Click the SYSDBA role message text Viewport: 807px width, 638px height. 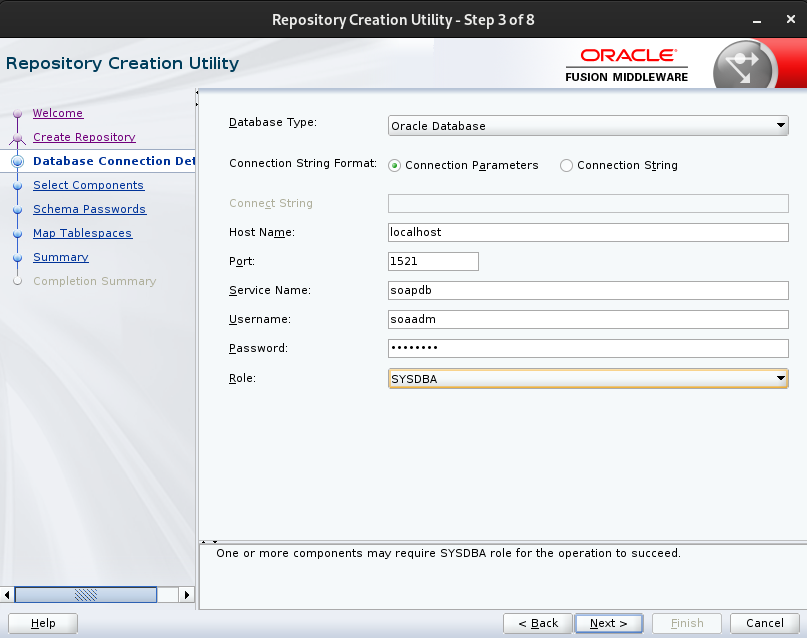[x=448, y=553]
